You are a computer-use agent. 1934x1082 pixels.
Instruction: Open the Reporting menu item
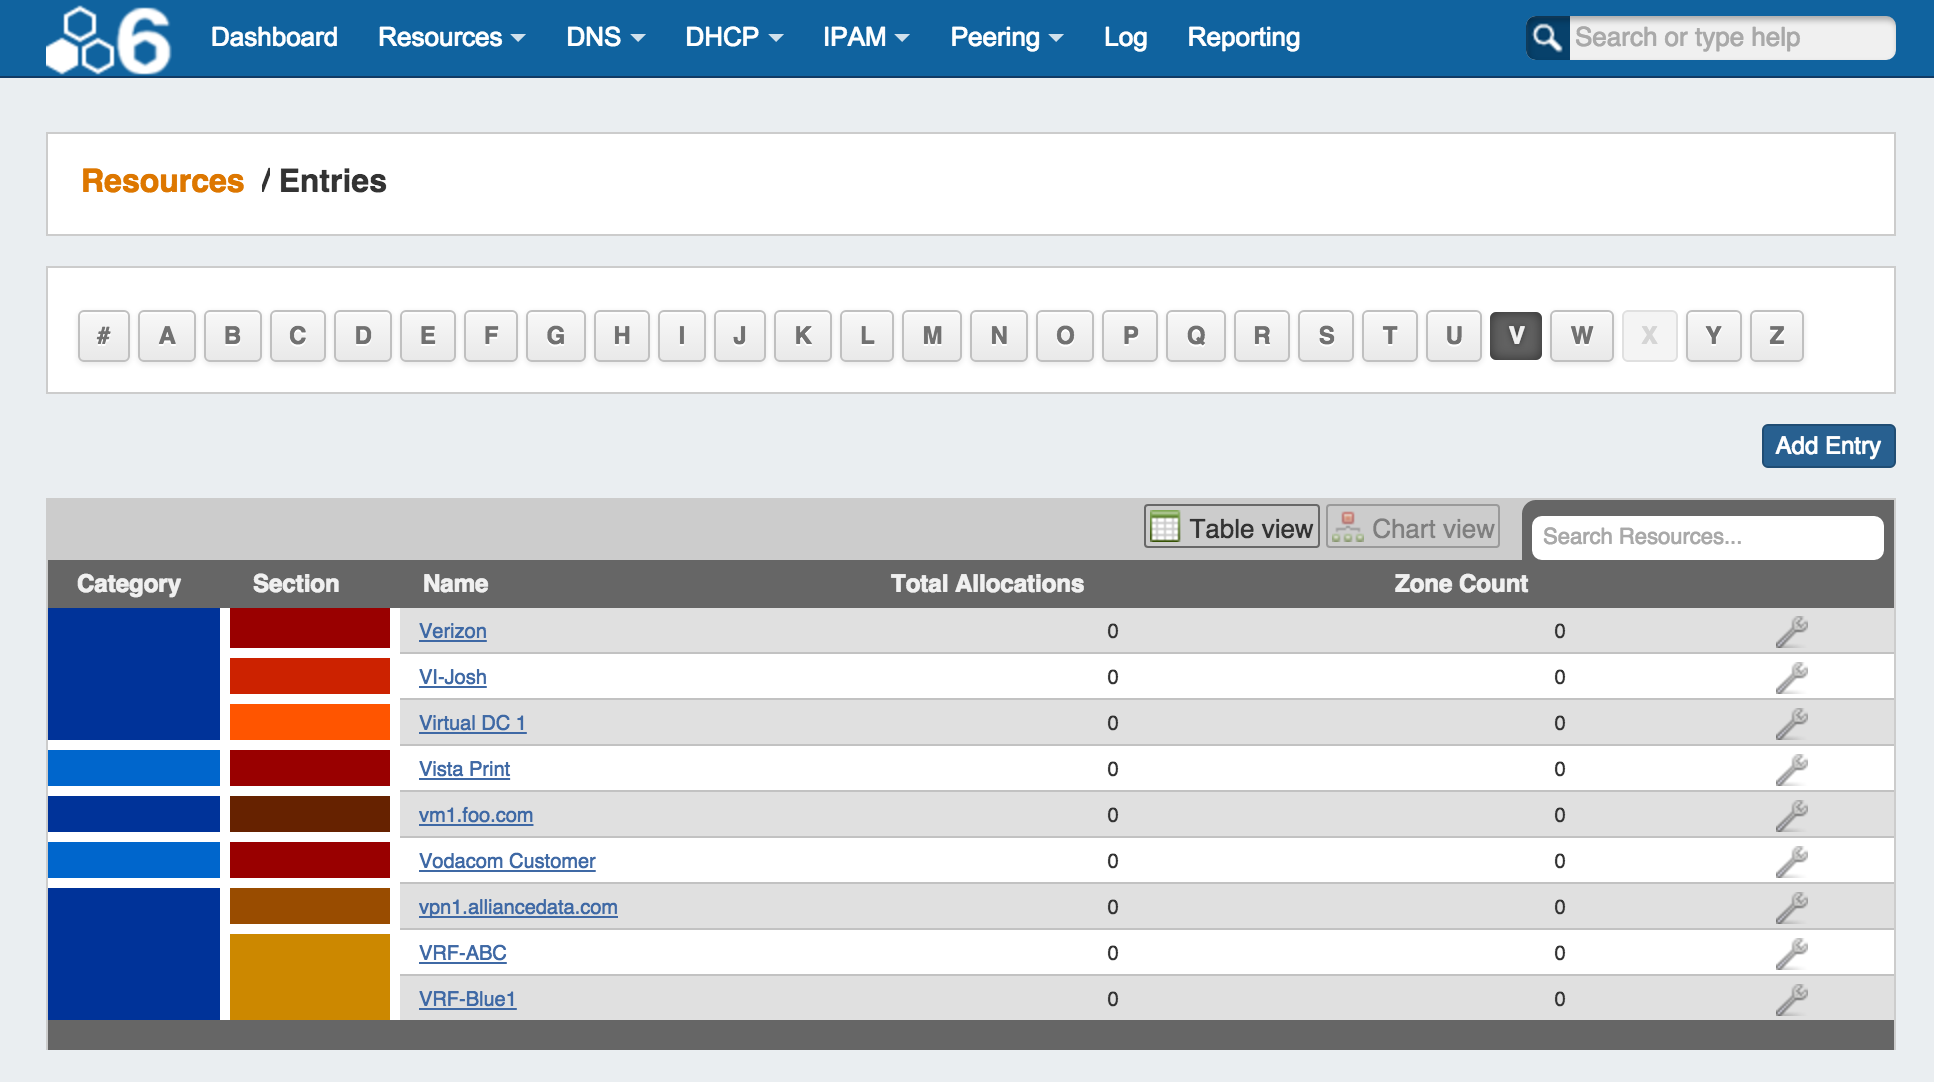pyautogui.click(x=1243, y=38)
